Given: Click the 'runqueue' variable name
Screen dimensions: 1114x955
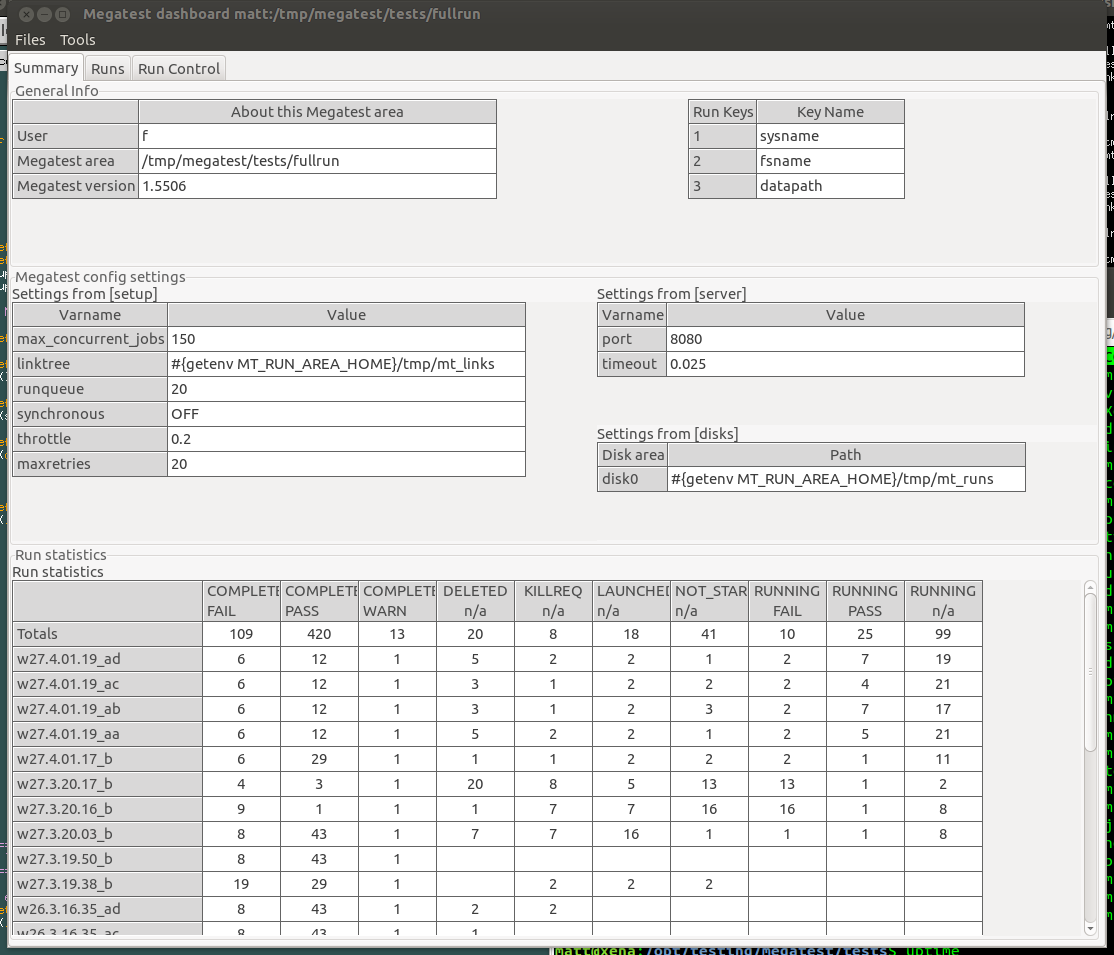Looking at the screenshot, I should [x=90, y=389].
